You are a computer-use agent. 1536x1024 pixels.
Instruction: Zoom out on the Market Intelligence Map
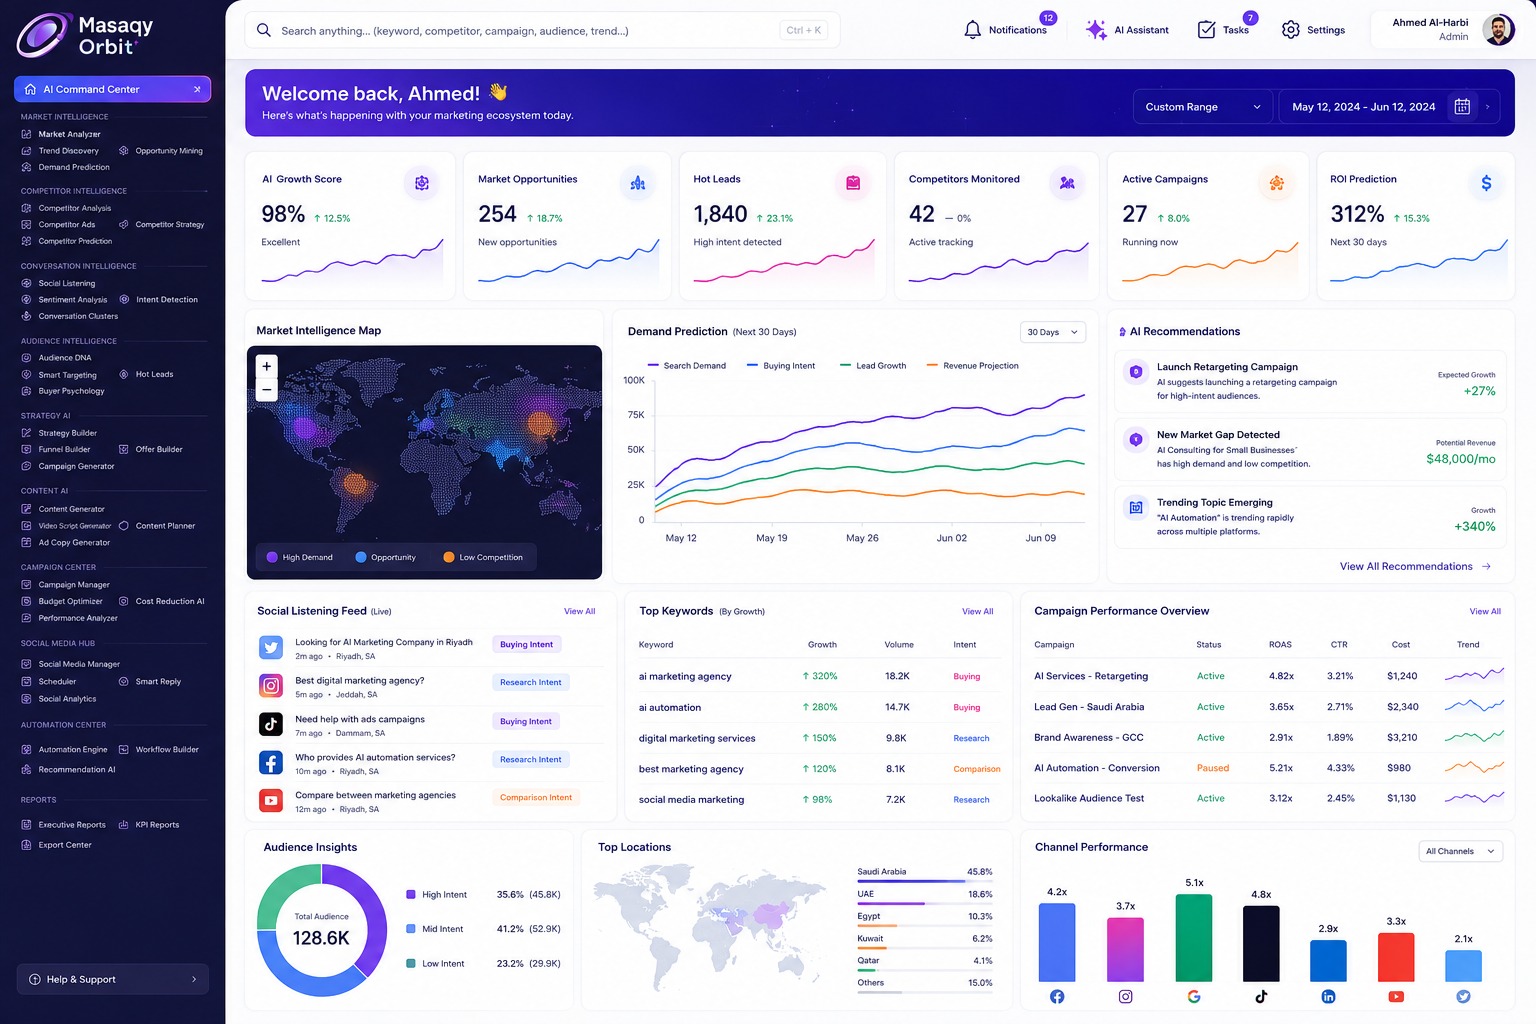coord(267,390)
